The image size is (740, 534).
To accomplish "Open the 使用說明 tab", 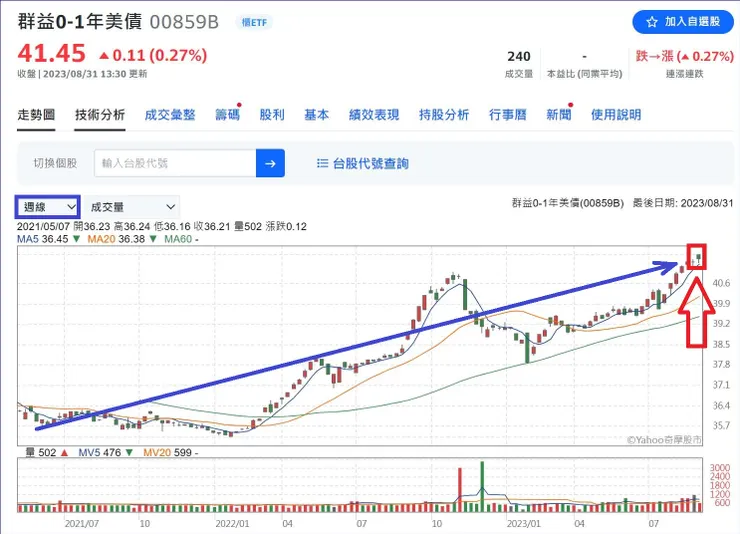I will 616,115.
